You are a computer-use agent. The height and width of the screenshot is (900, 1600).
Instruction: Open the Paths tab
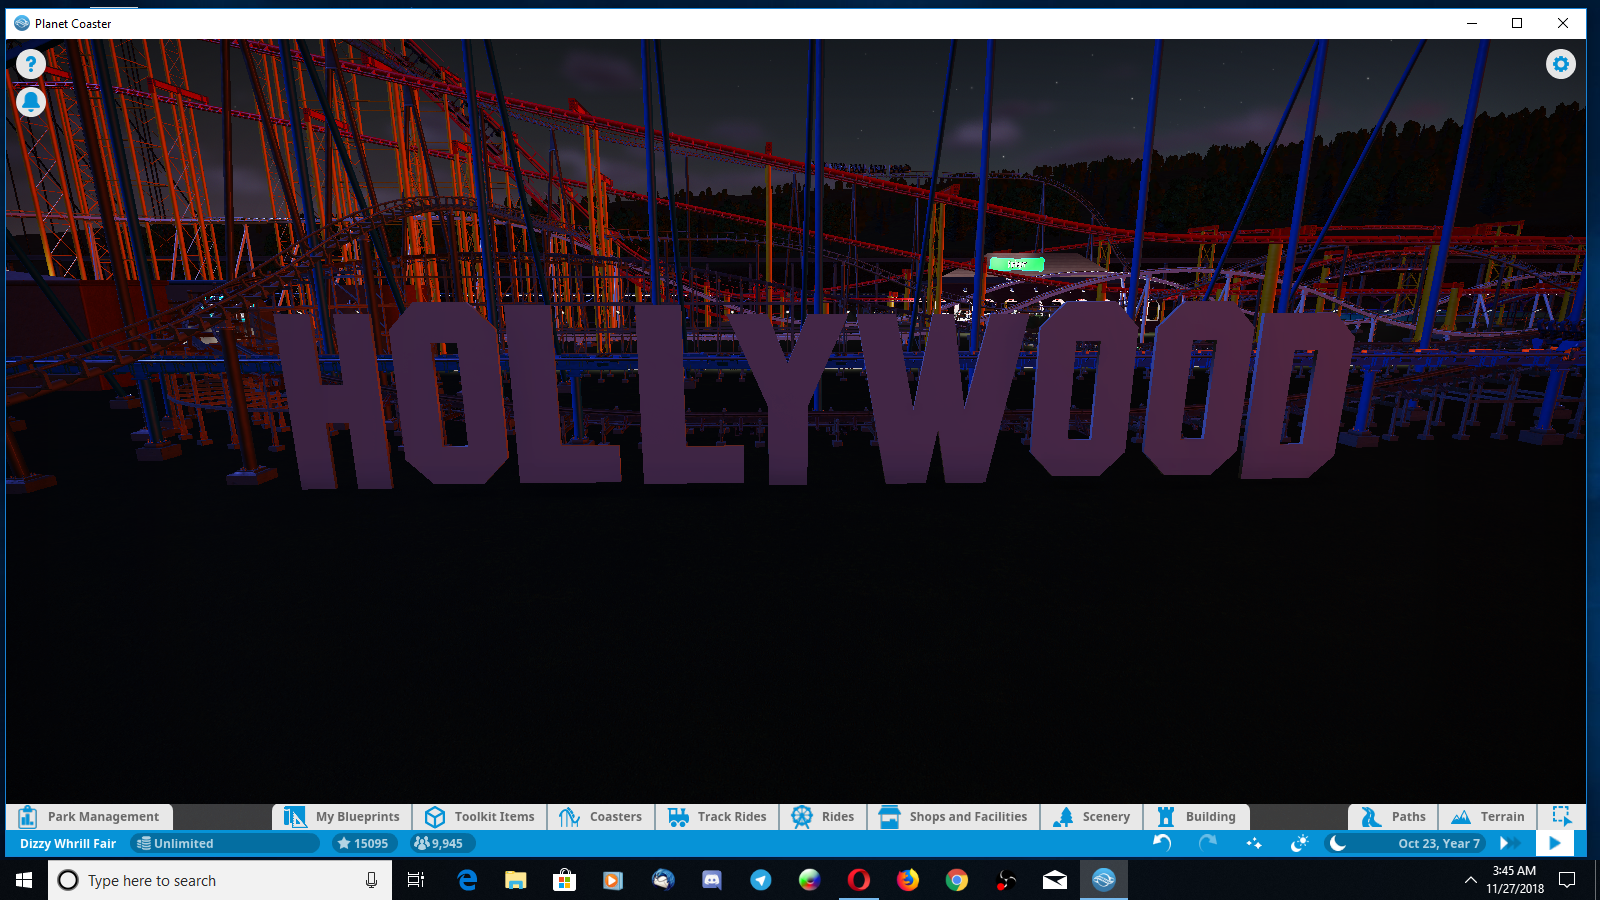[1393, 816]
